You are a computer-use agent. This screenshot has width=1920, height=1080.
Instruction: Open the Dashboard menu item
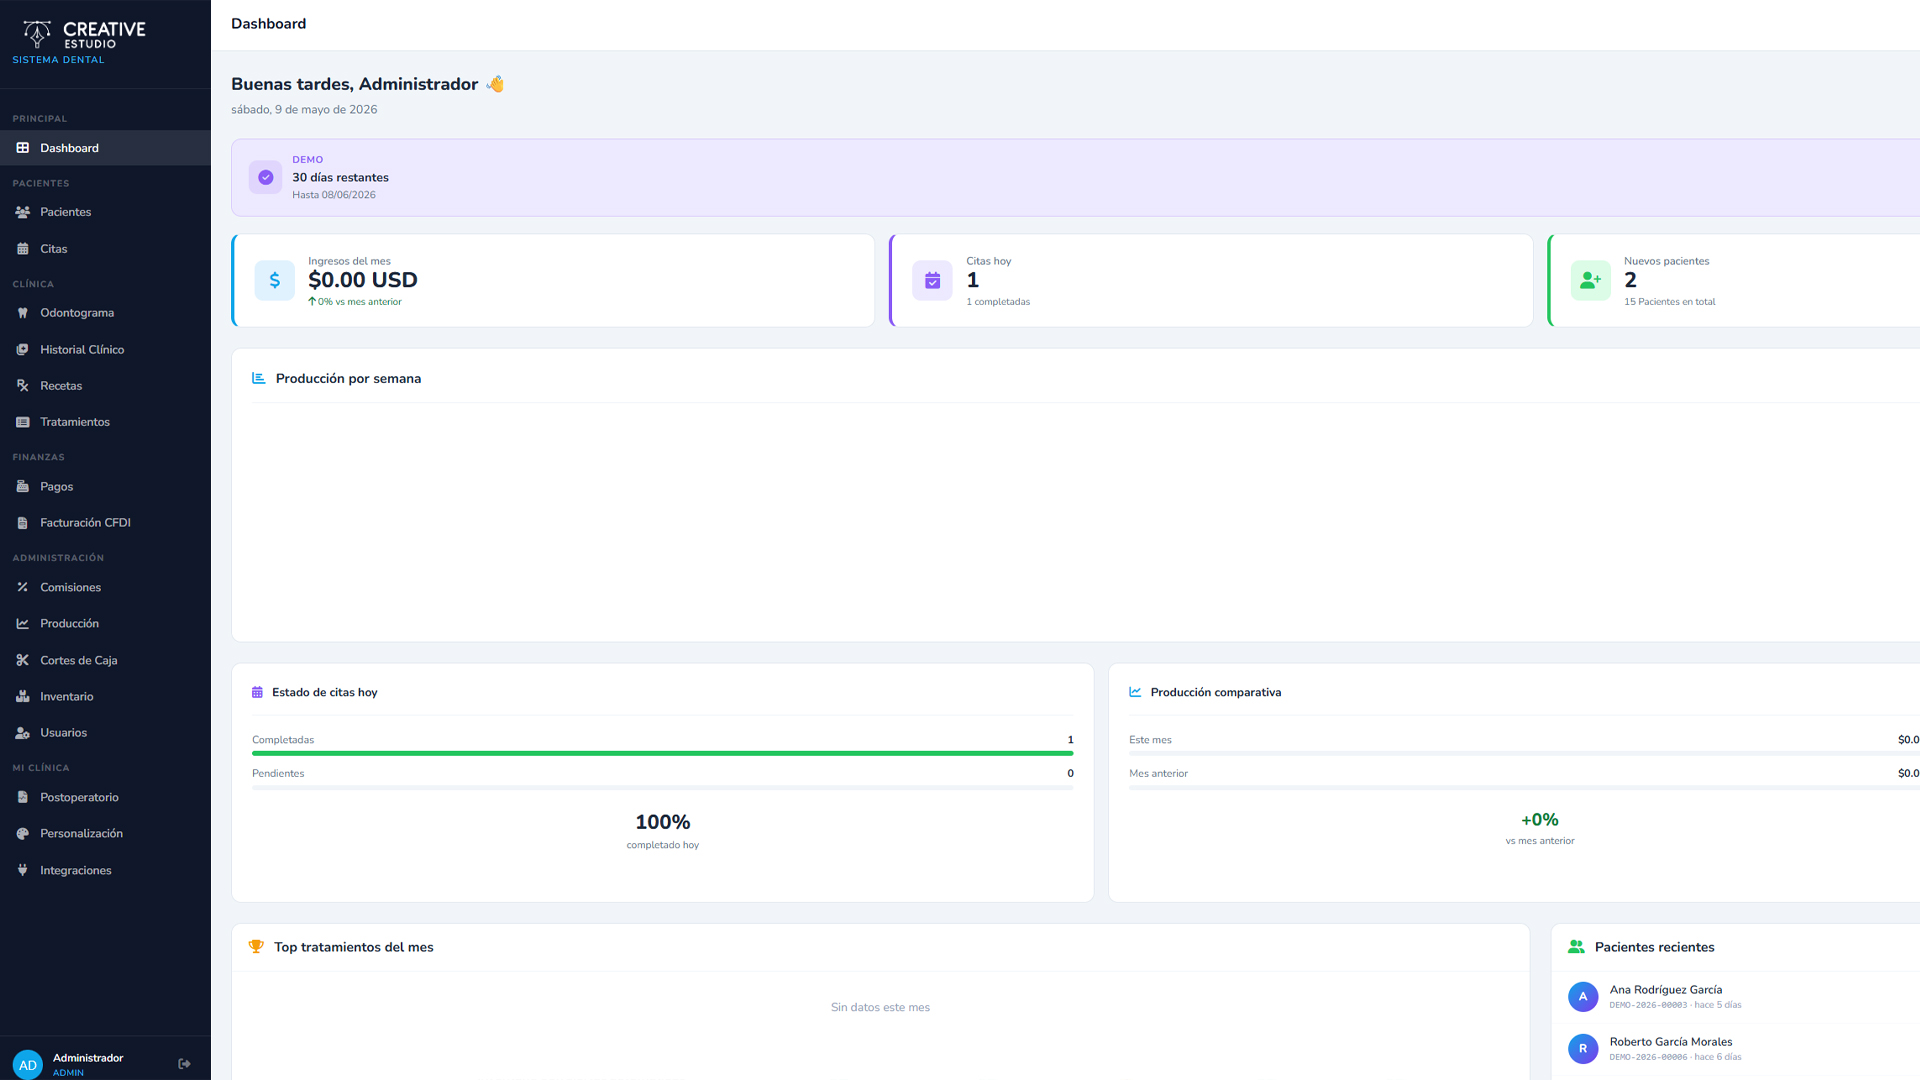click(105, 148)
